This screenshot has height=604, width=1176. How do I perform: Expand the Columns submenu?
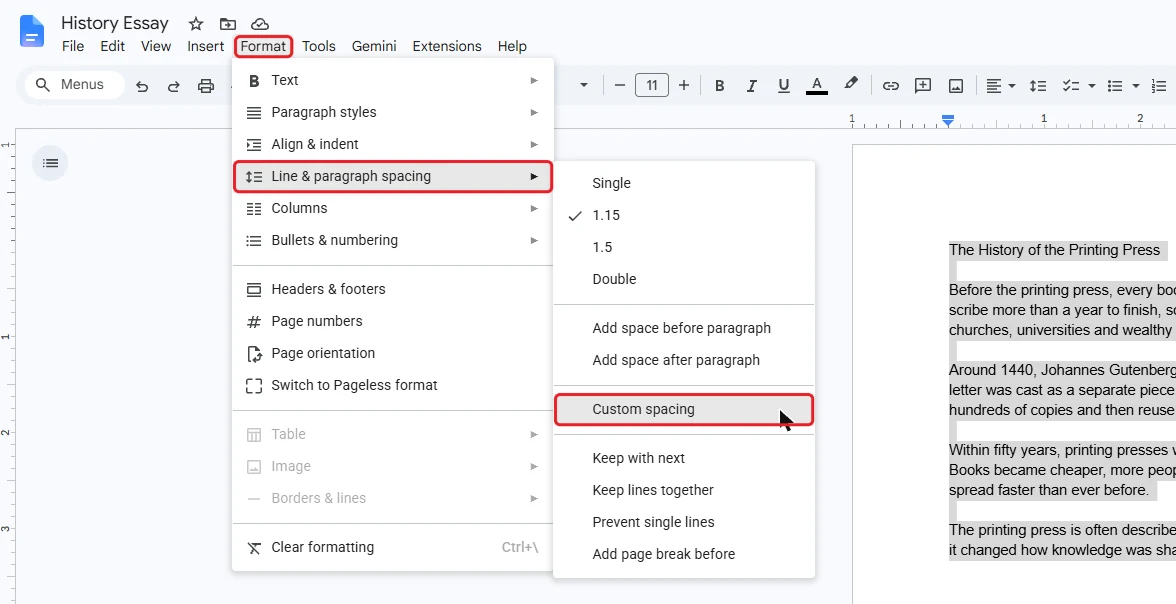pyautogui.click(x=393, y=209)
